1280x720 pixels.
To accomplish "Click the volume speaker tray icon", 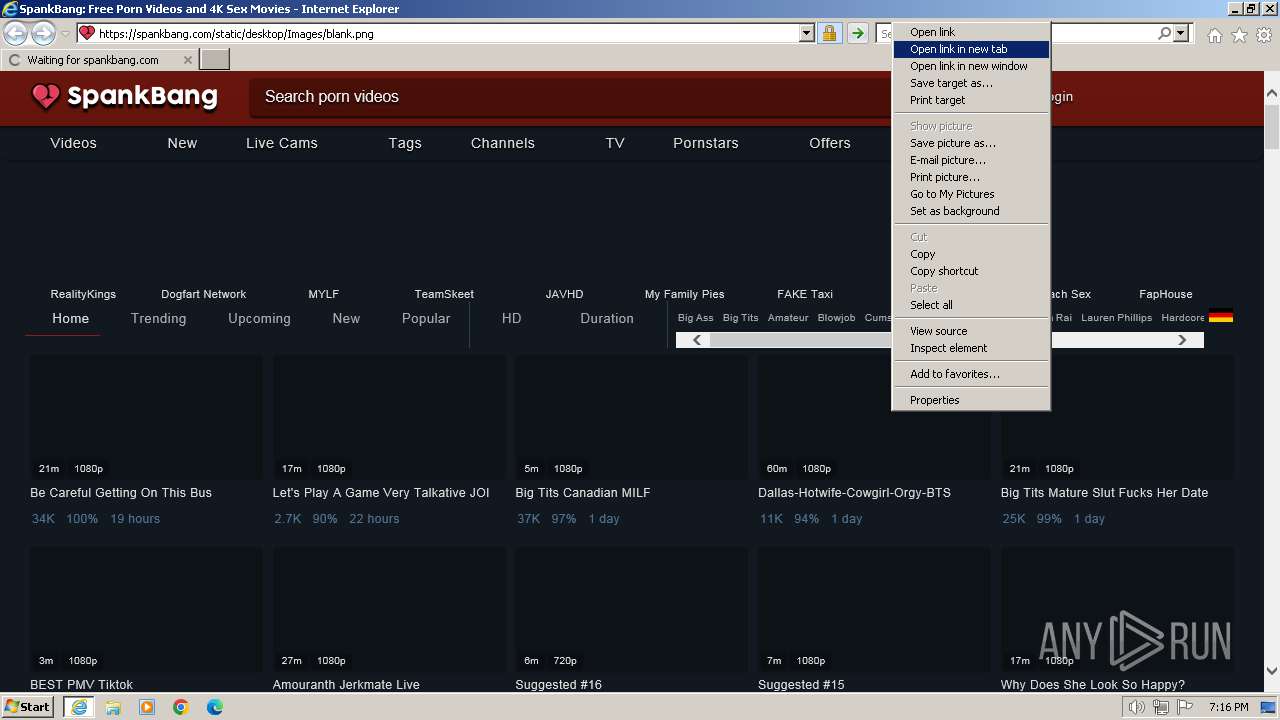I will (x=1137, y=707).
